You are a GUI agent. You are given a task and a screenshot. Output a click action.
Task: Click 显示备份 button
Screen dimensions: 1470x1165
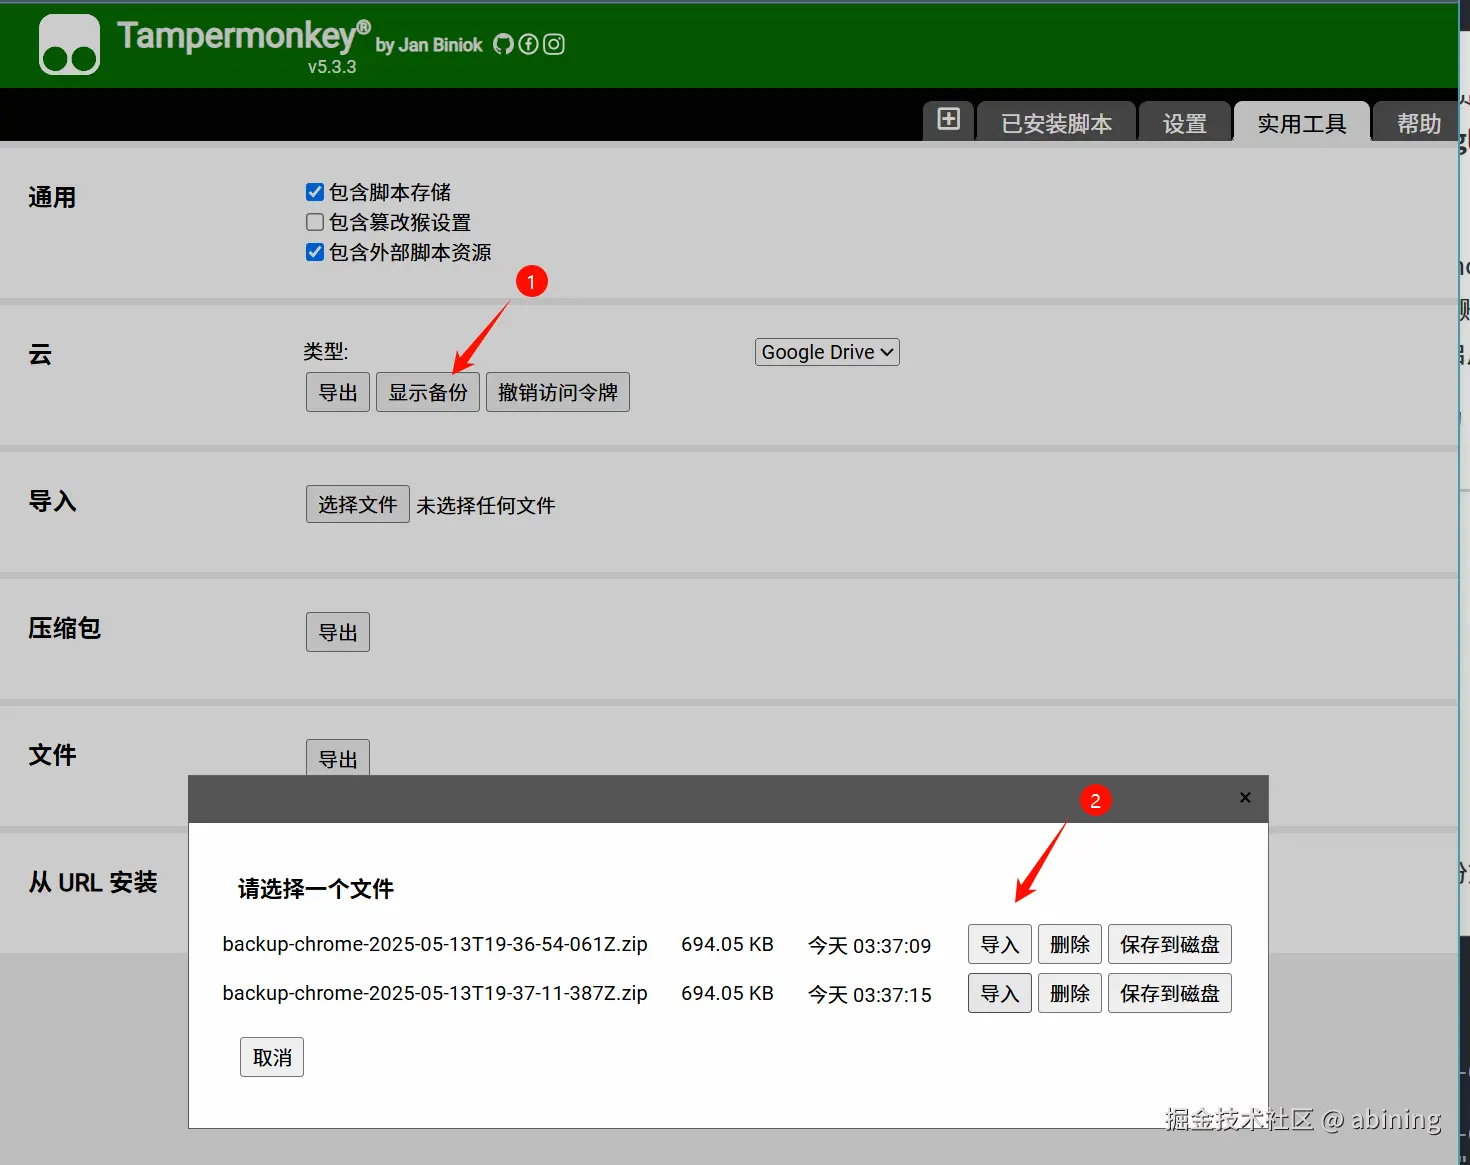pyautogui.click(x=428, y=392)
